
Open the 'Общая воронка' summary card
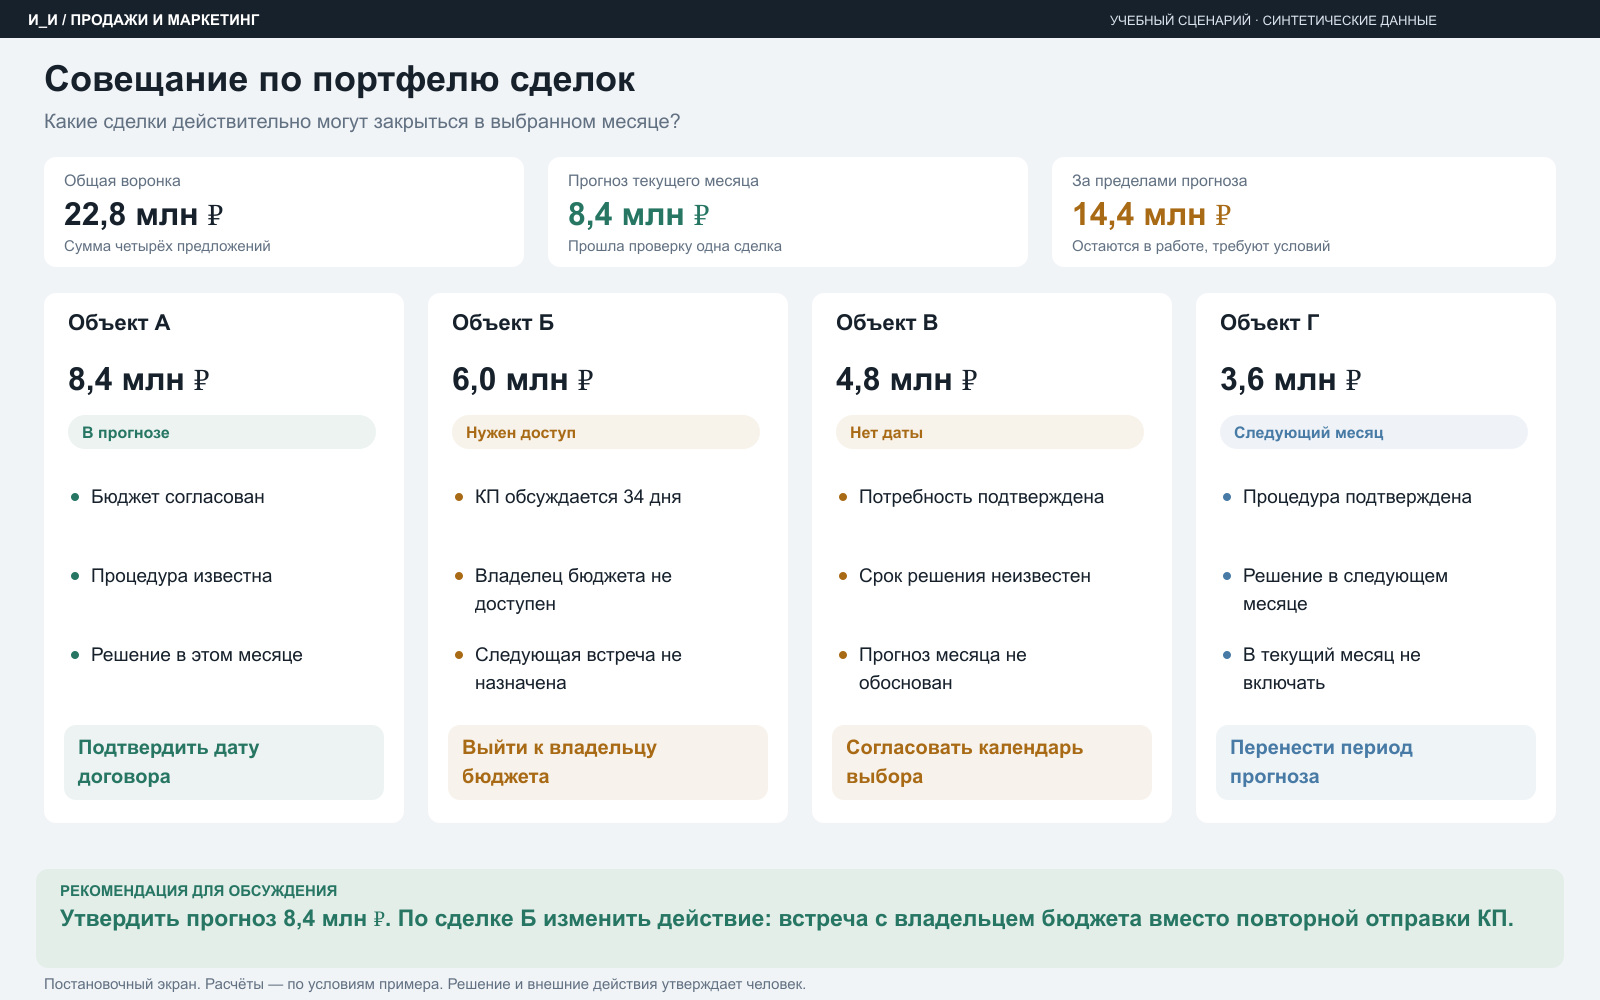point(284,212)
